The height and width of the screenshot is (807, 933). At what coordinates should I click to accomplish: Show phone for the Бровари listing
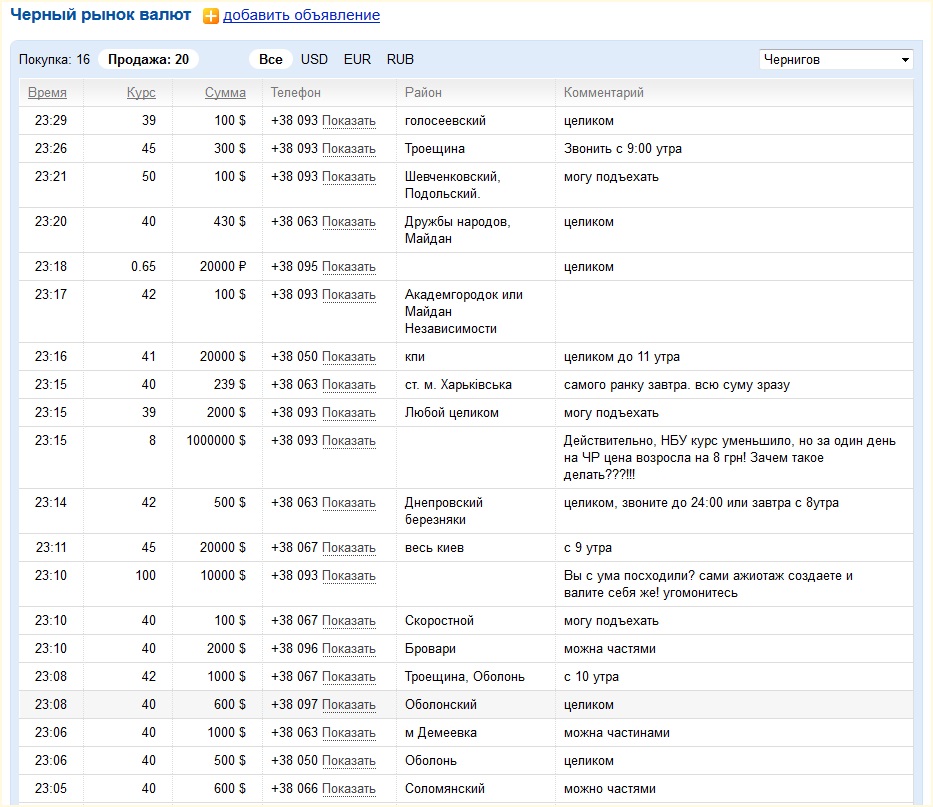pyautogui.click(x=349, y=649)
